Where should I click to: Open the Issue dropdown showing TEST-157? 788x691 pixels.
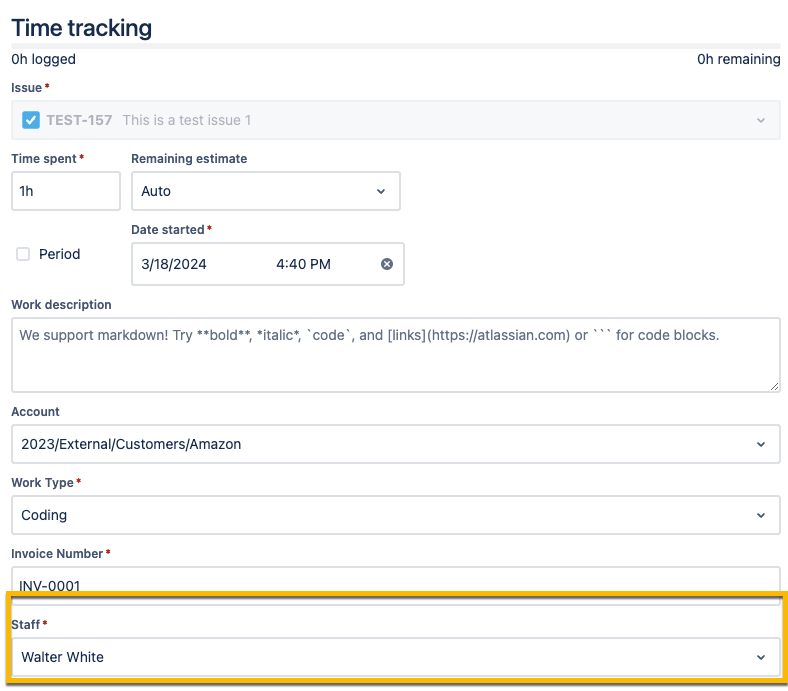click(396, 120)
